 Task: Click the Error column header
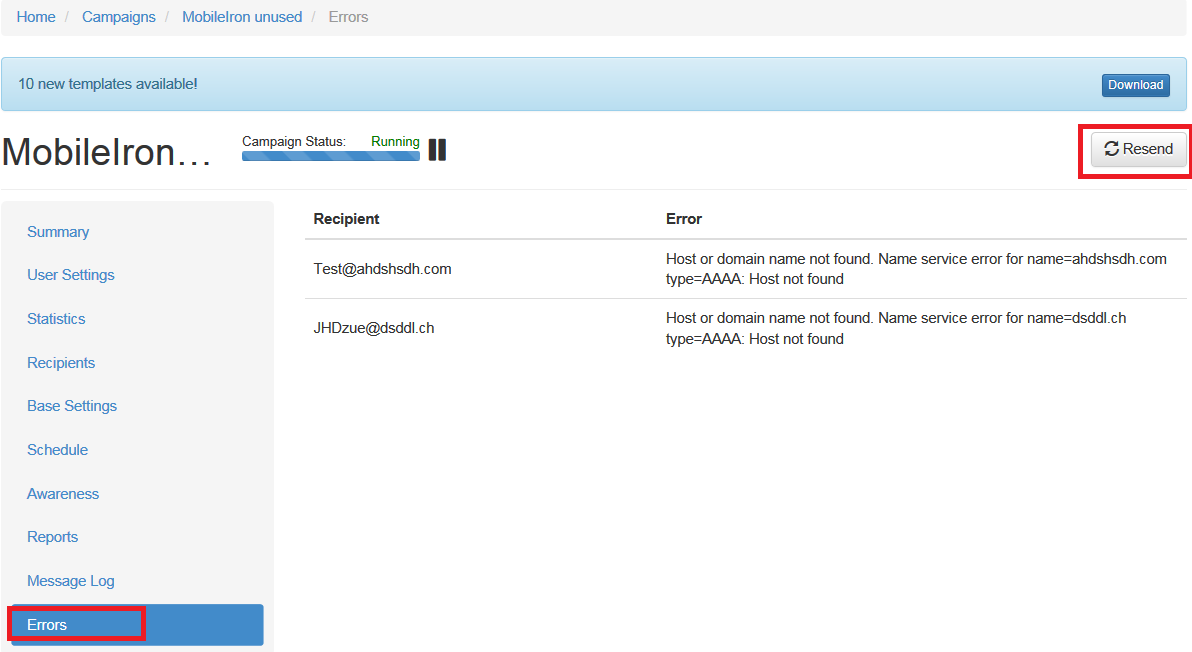tap(683, 219)
